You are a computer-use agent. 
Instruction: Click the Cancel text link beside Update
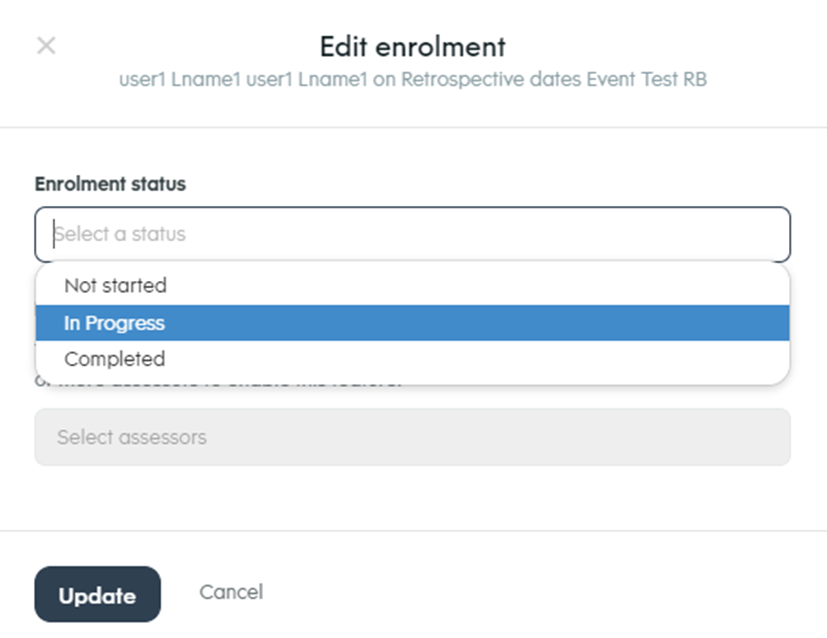tap(231, 592)
